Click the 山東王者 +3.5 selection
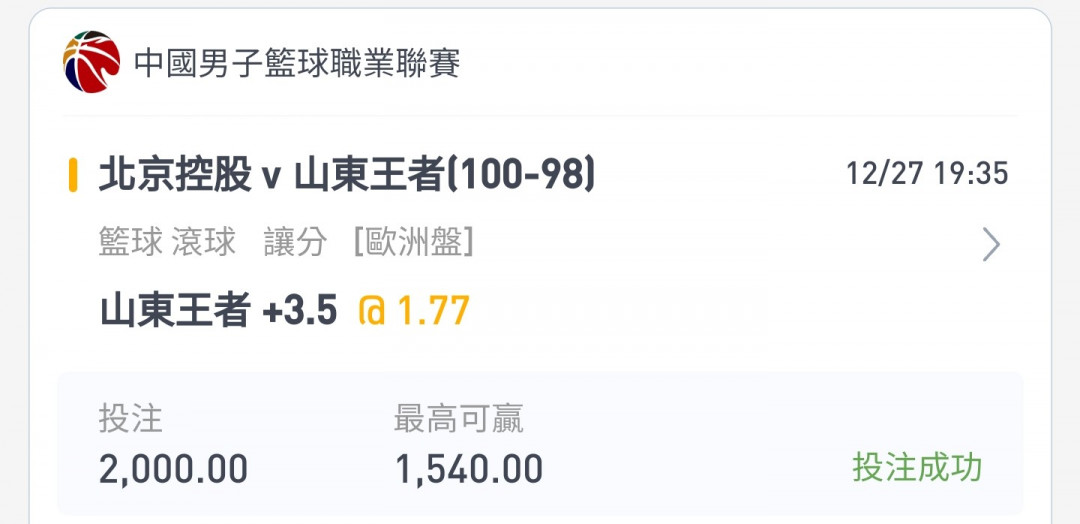This screenshot has width=1080, height=524. pyautogui.click(x=218, y=311)
